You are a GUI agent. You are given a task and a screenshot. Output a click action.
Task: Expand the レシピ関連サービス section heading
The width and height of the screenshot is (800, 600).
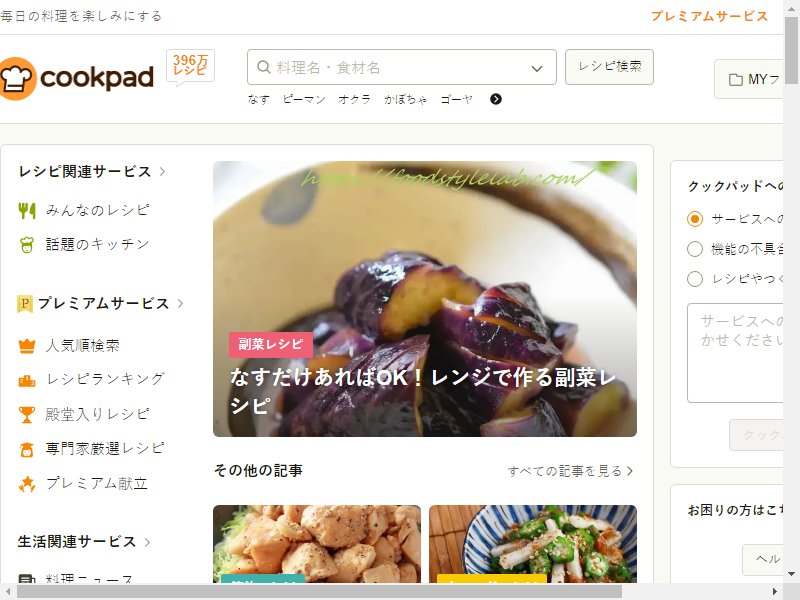pyautogui.click(x=92, y=171)
